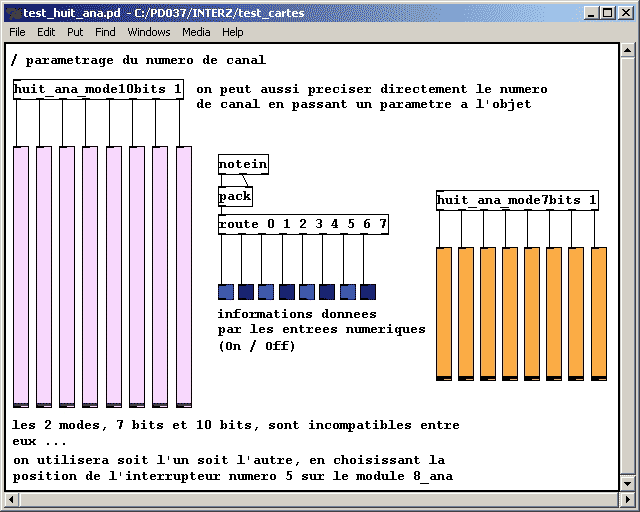Click the first pink vertical slider

(21, 275)
